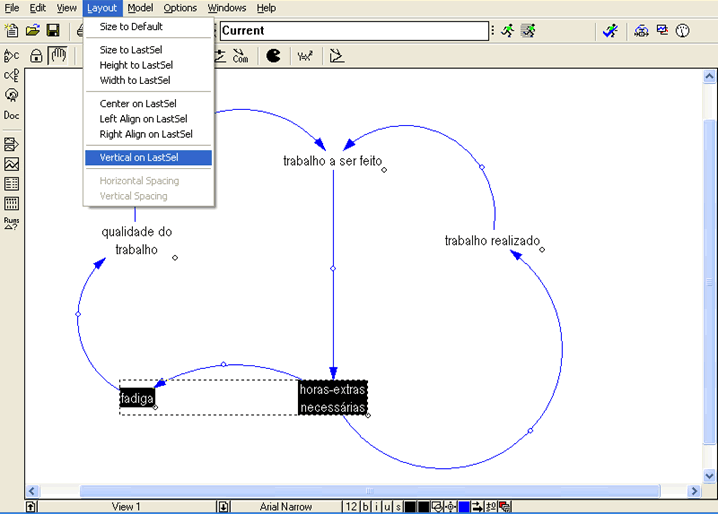Select Size to Default option
The image size is (719, 515).
tap(131, 27)
